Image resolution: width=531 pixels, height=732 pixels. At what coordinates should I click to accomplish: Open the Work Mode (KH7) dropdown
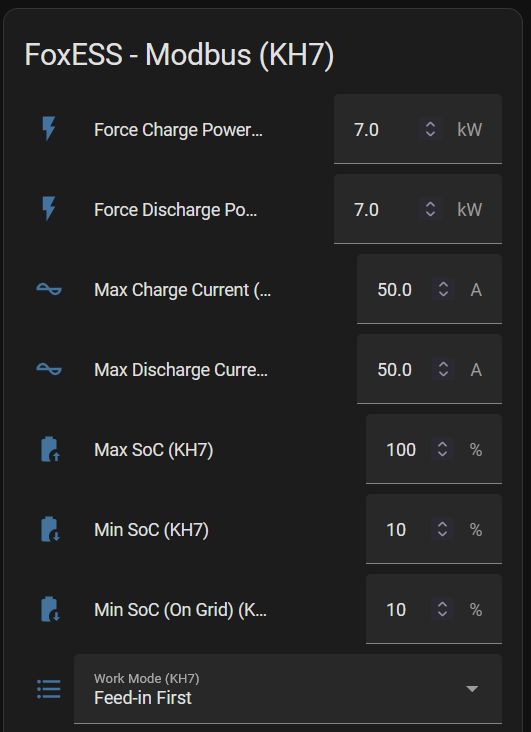[x=288, y=689]
